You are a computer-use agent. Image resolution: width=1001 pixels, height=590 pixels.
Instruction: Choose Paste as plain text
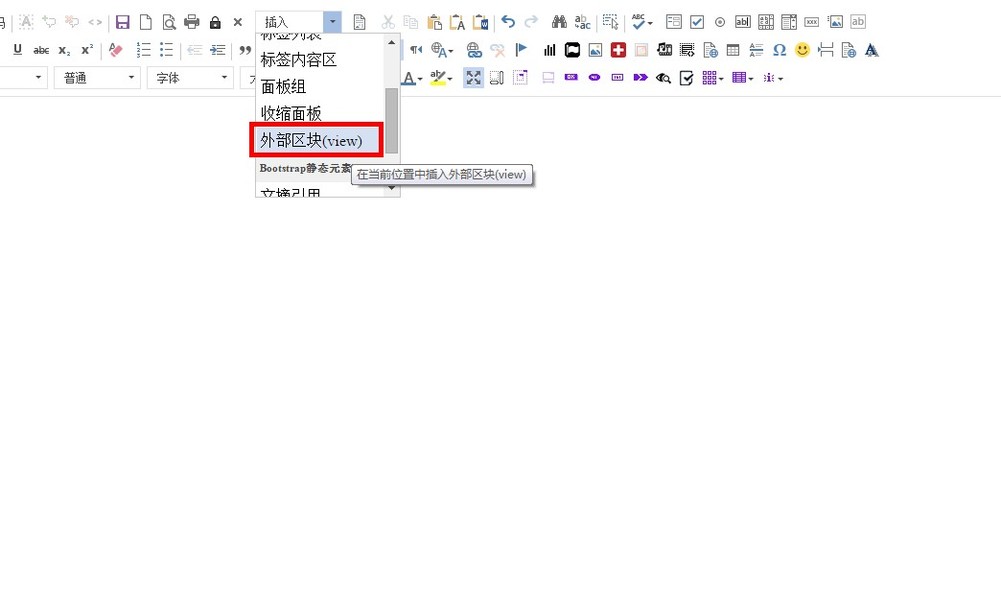click(457, 22)
